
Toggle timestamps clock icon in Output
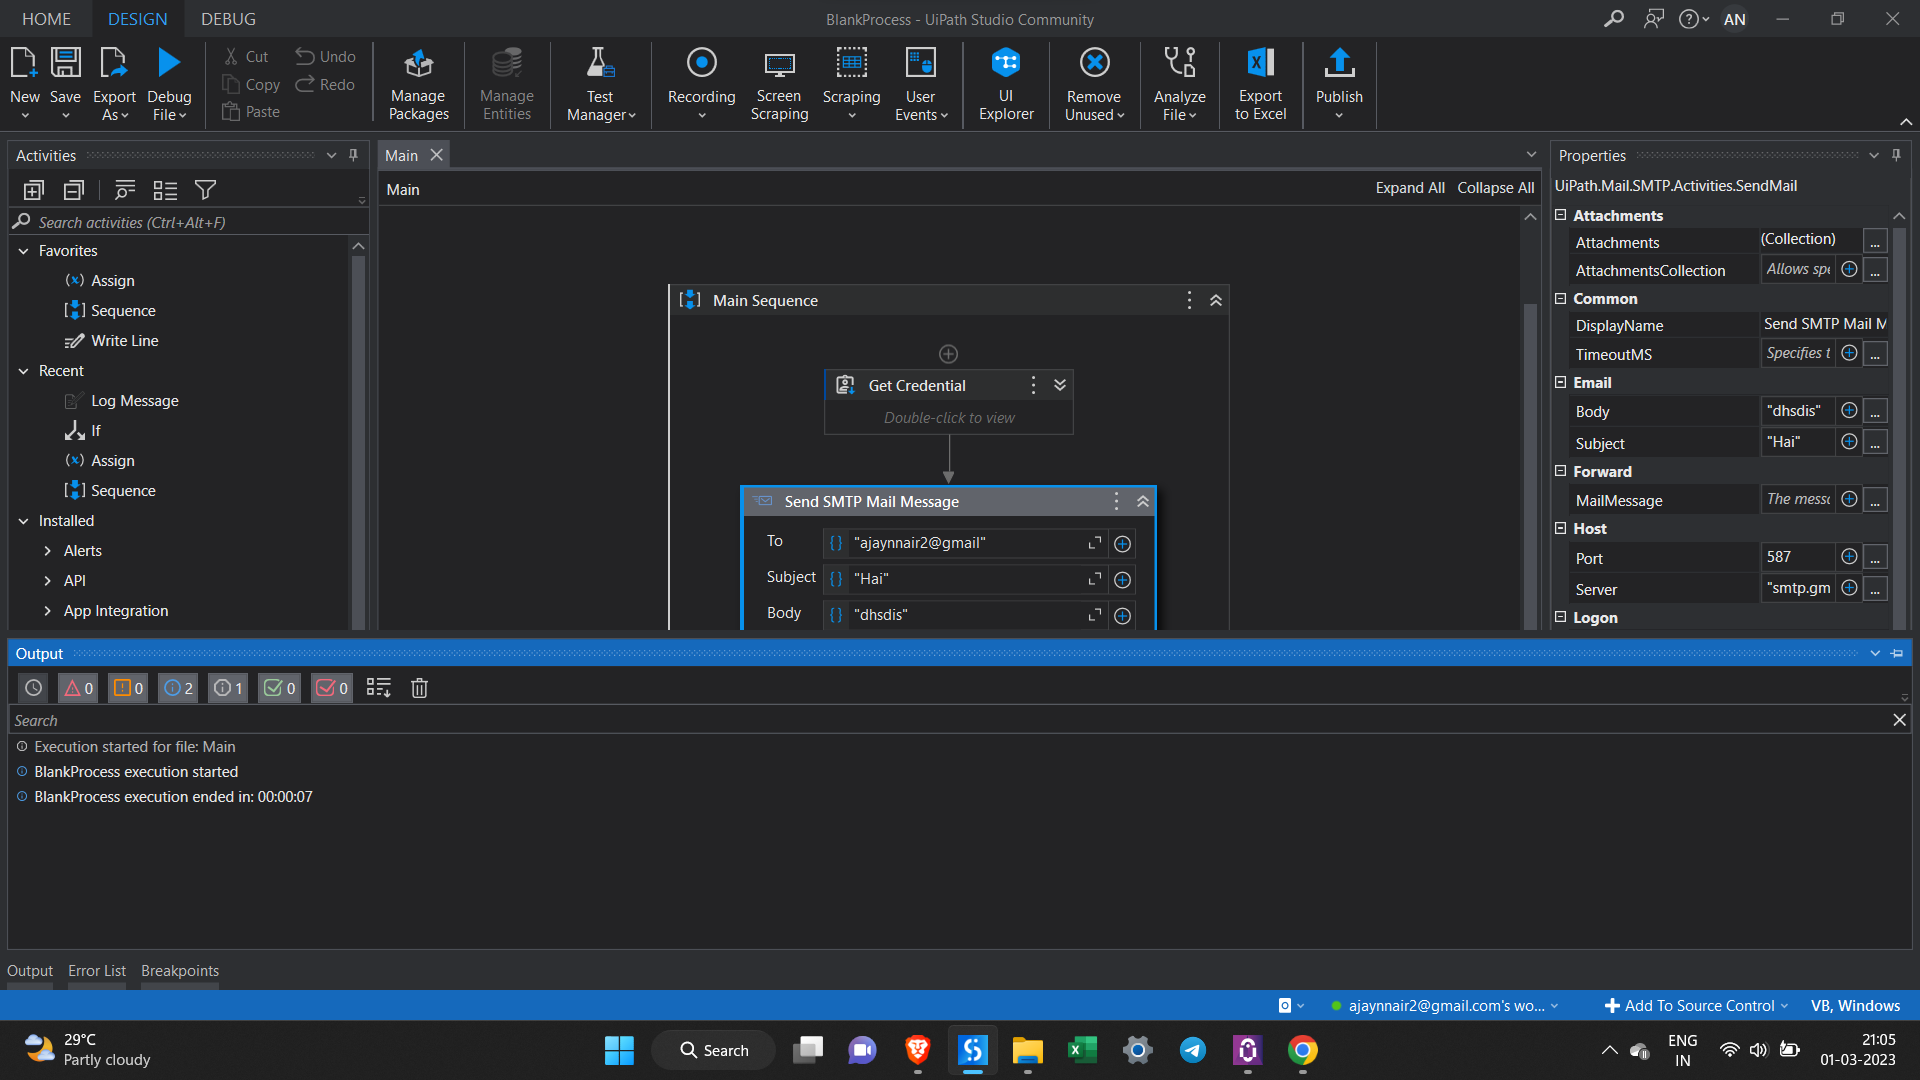(x=34, y=688)
